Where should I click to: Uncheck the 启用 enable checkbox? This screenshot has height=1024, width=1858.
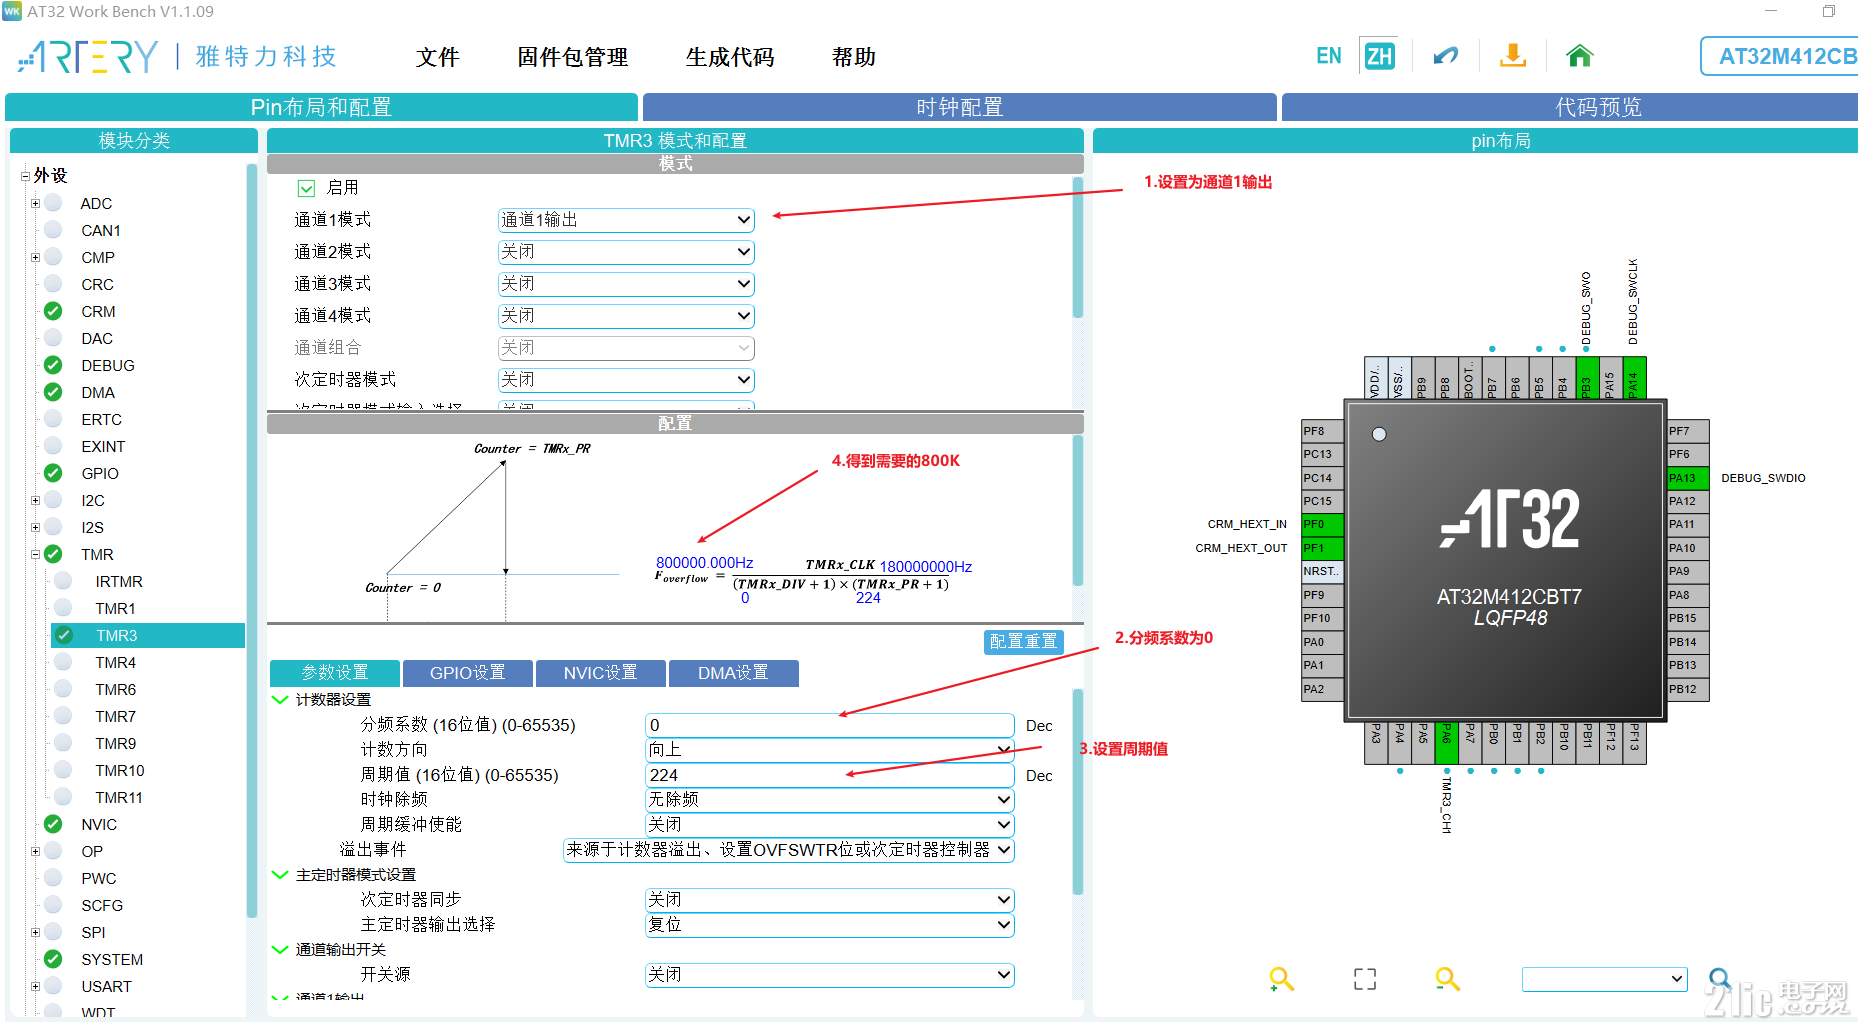click(307, 188)
